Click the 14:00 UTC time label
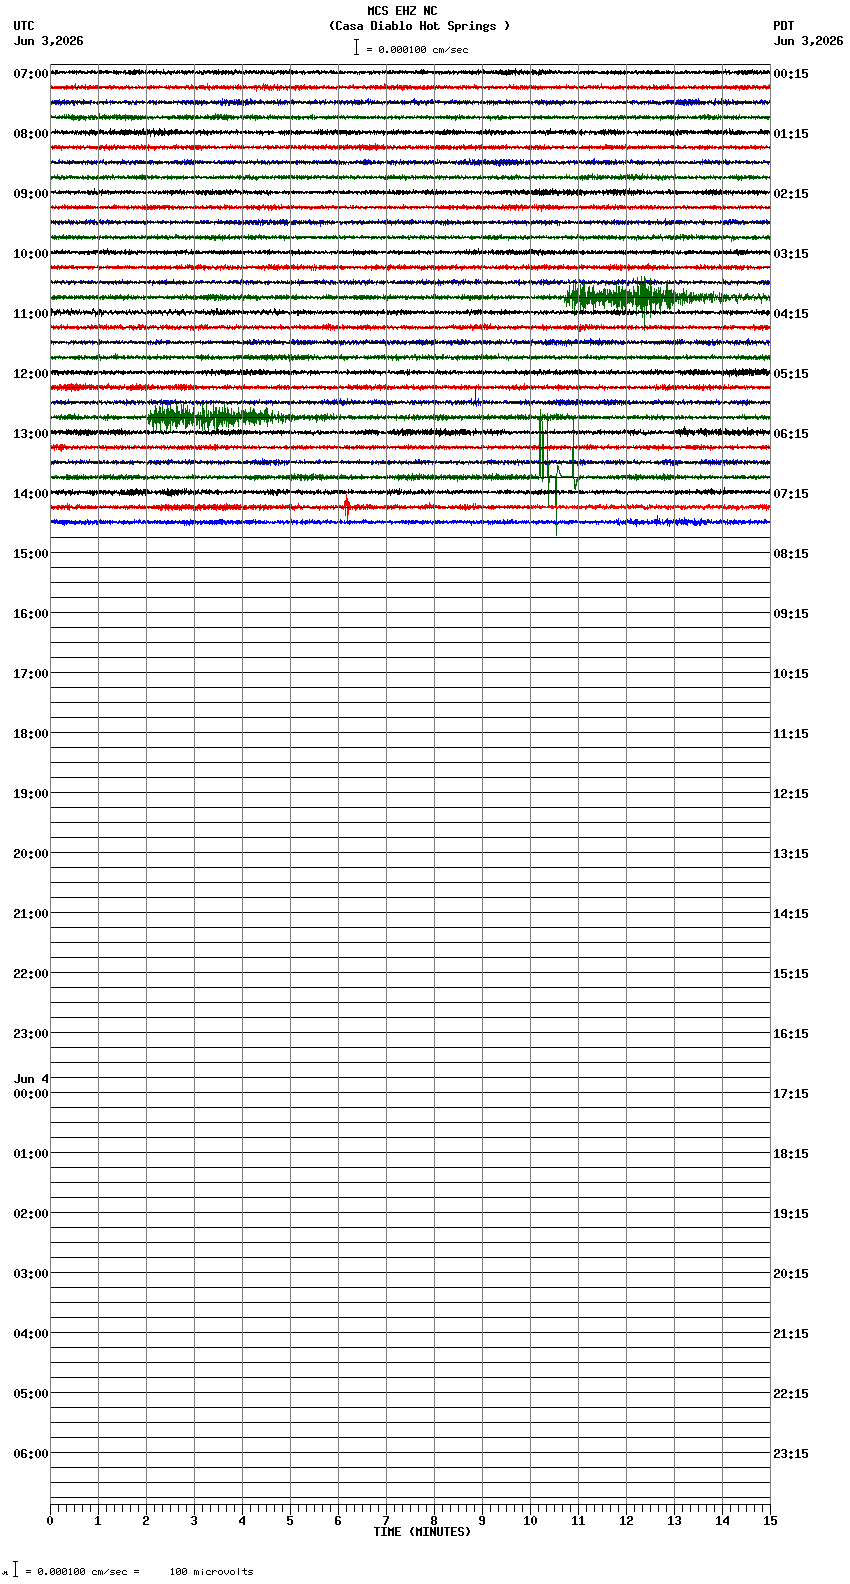The image size is (850, 1584). tap(31, 494)
